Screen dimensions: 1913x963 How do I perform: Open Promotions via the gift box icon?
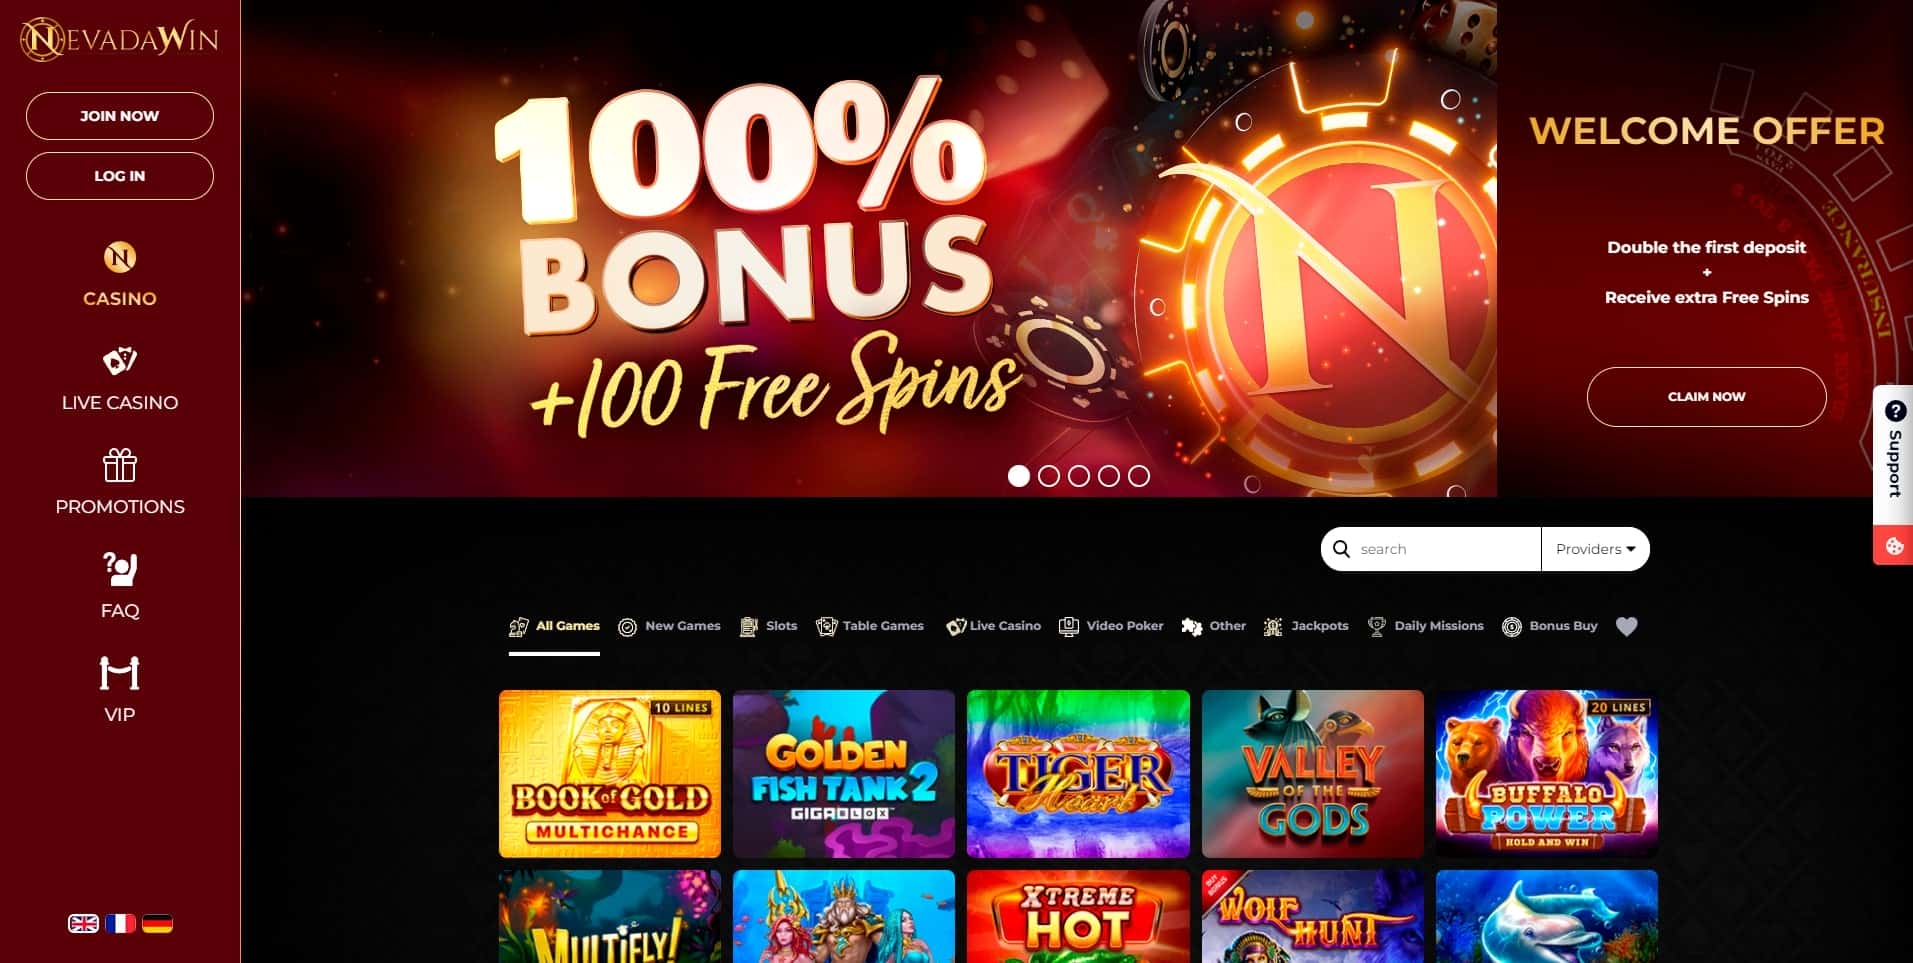click(120, 465)
